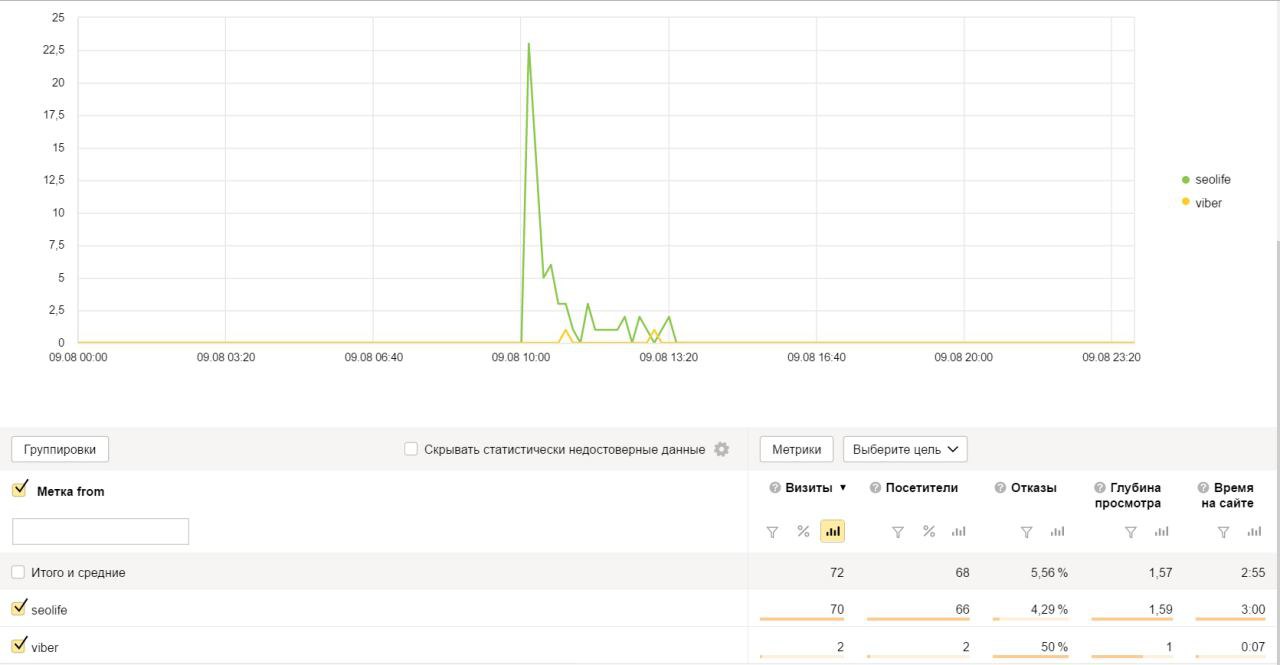Open help icon for Посетители metric
The height and width of the screenshot is (665, 1280).
click(x=875, y=488)
